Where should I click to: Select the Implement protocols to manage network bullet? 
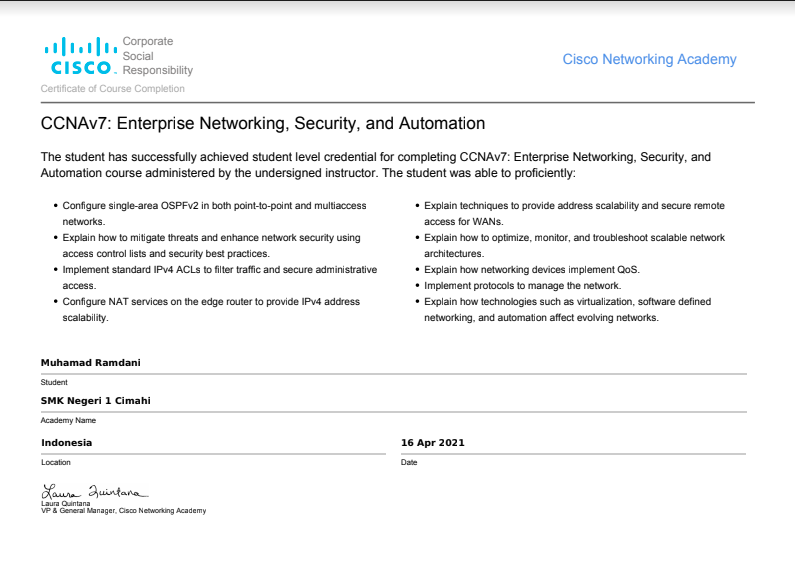click(x=522, y=285)
